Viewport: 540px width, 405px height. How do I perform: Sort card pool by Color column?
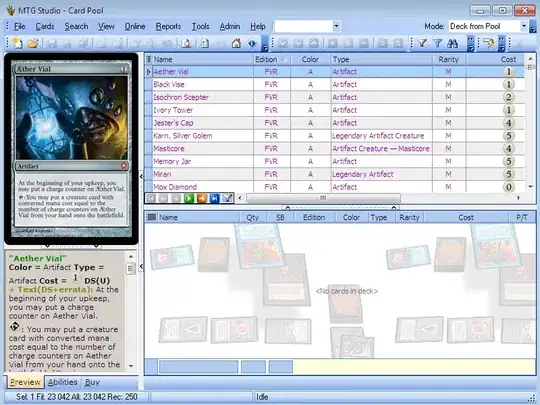click(310, 59)
